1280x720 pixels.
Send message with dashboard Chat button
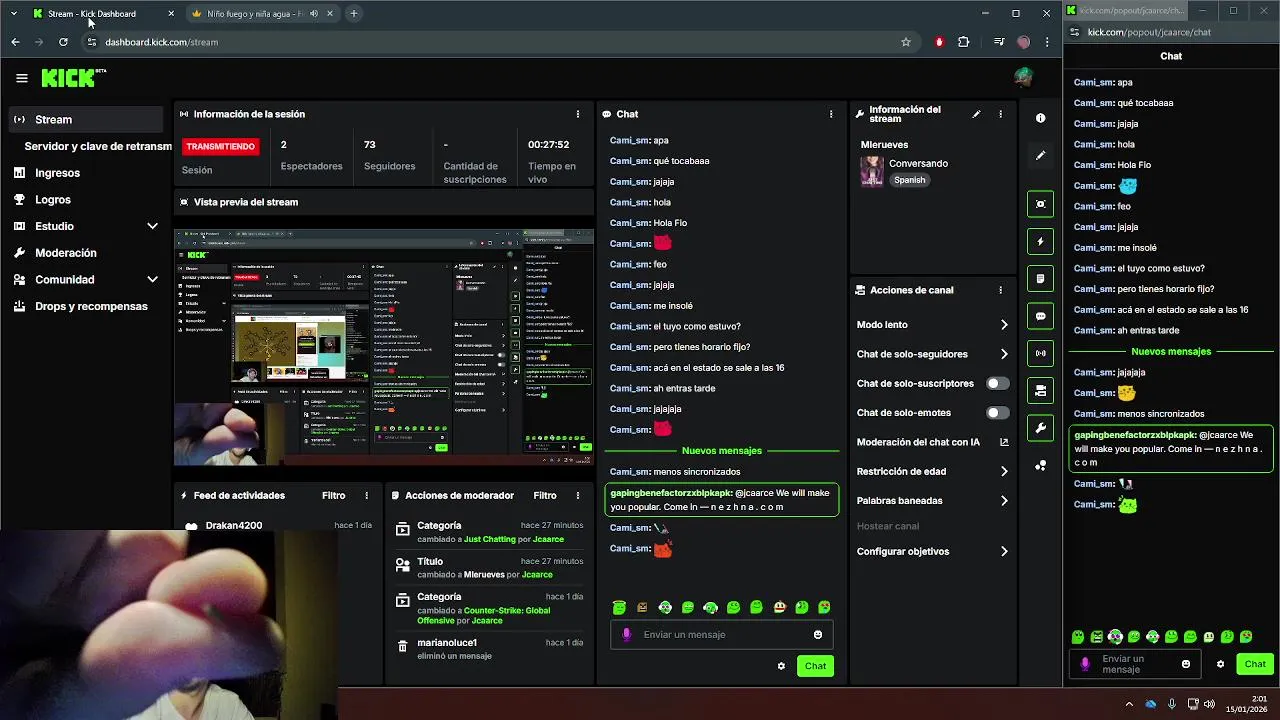815,666
